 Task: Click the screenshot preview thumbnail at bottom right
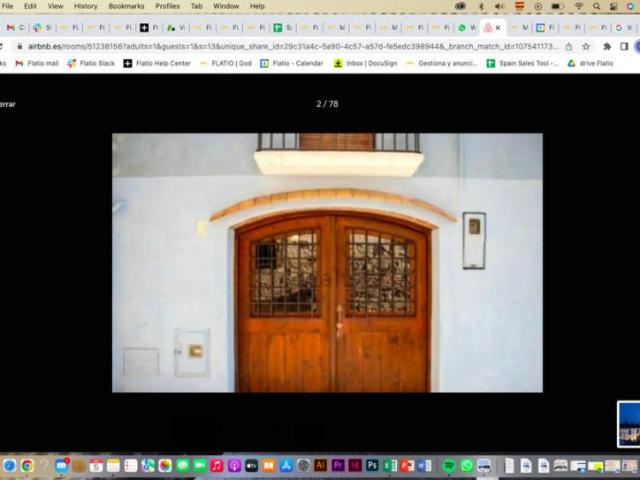628,422
